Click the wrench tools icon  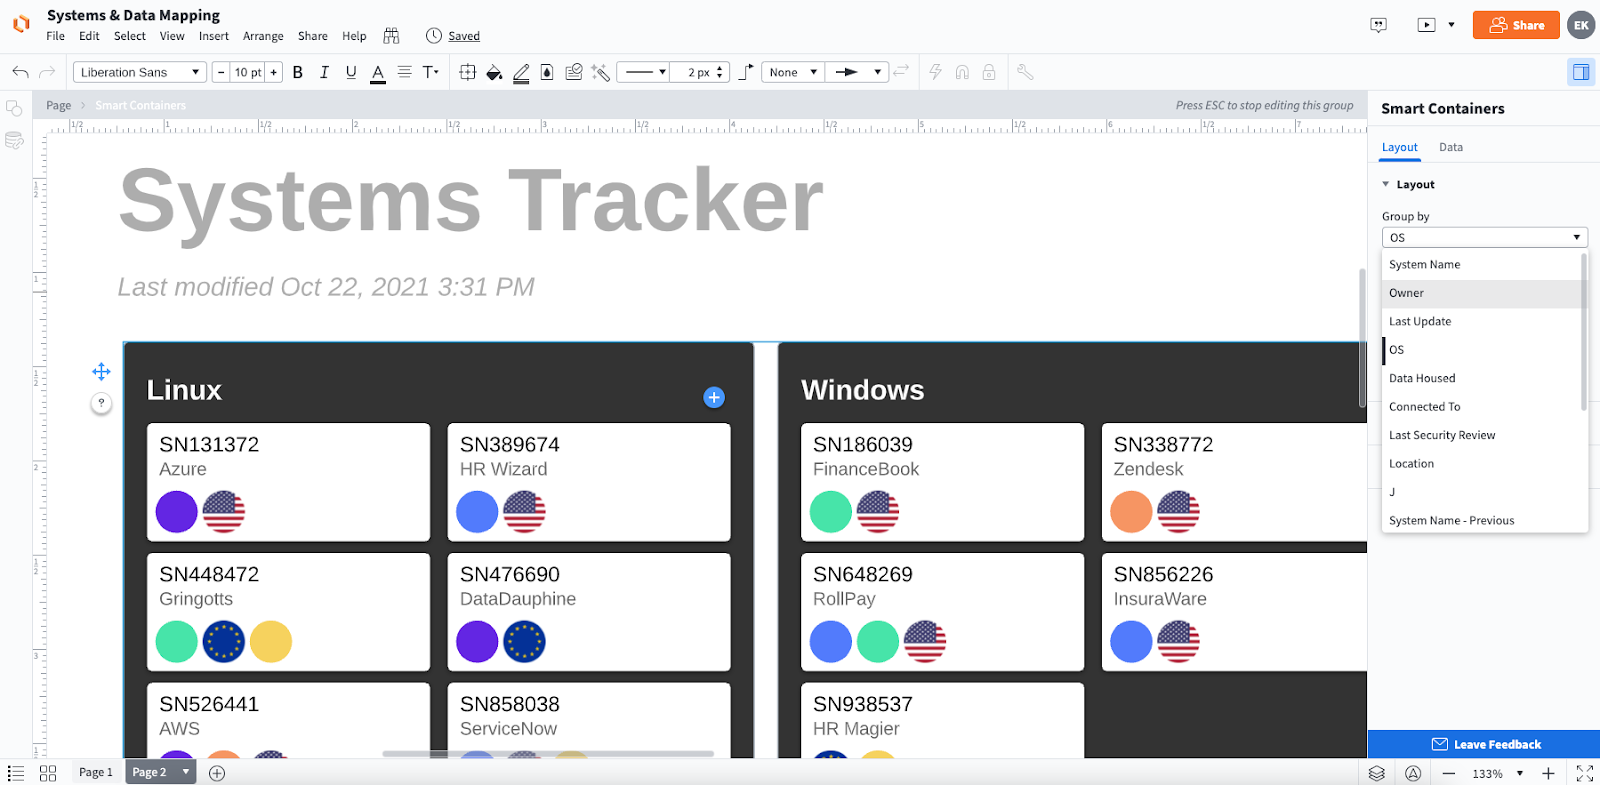(1025, 72)
